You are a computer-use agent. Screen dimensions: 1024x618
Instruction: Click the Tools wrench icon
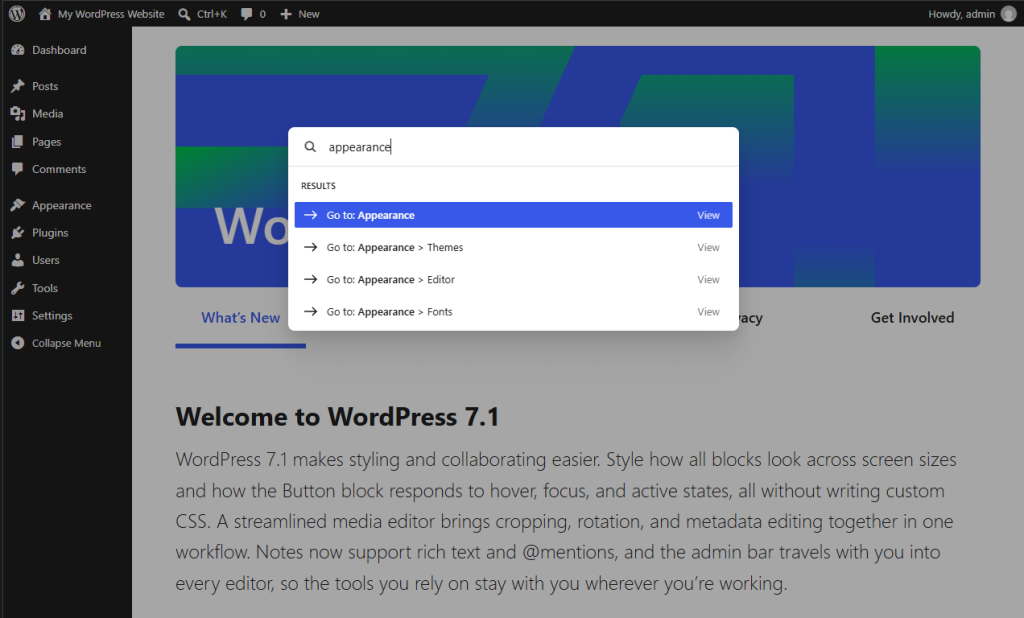(x=18, y=288)
